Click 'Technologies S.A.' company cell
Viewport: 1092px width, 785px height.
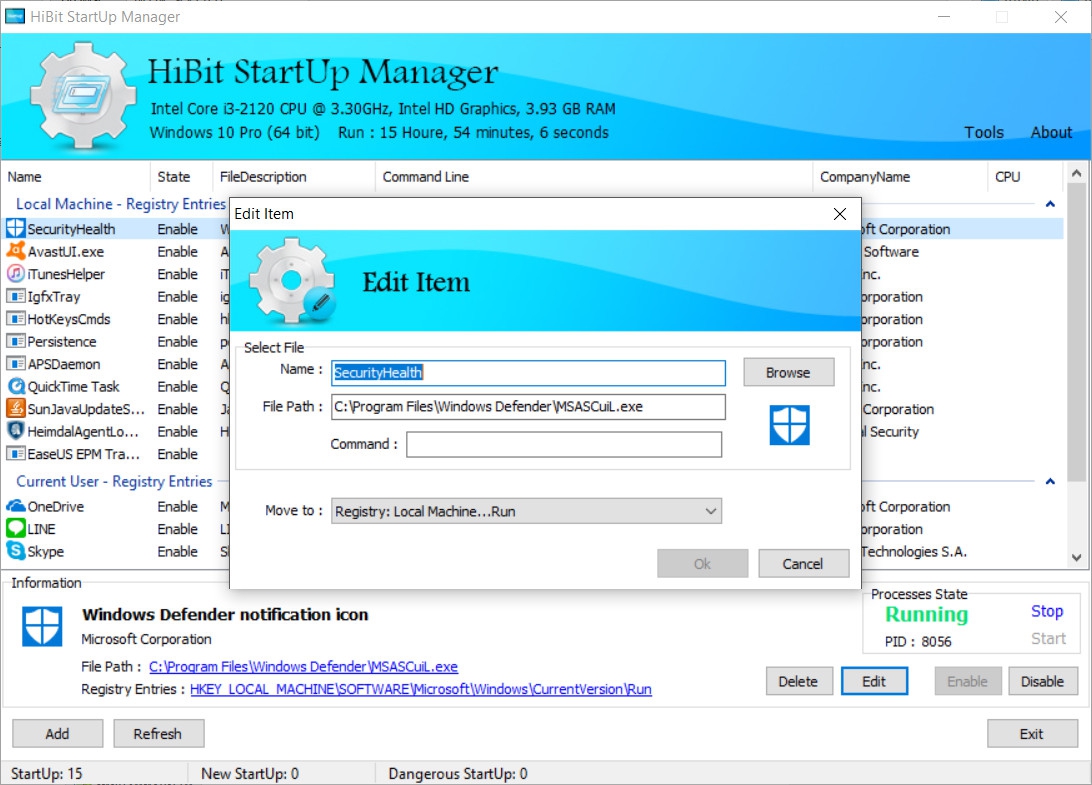[x=914, y=552]
